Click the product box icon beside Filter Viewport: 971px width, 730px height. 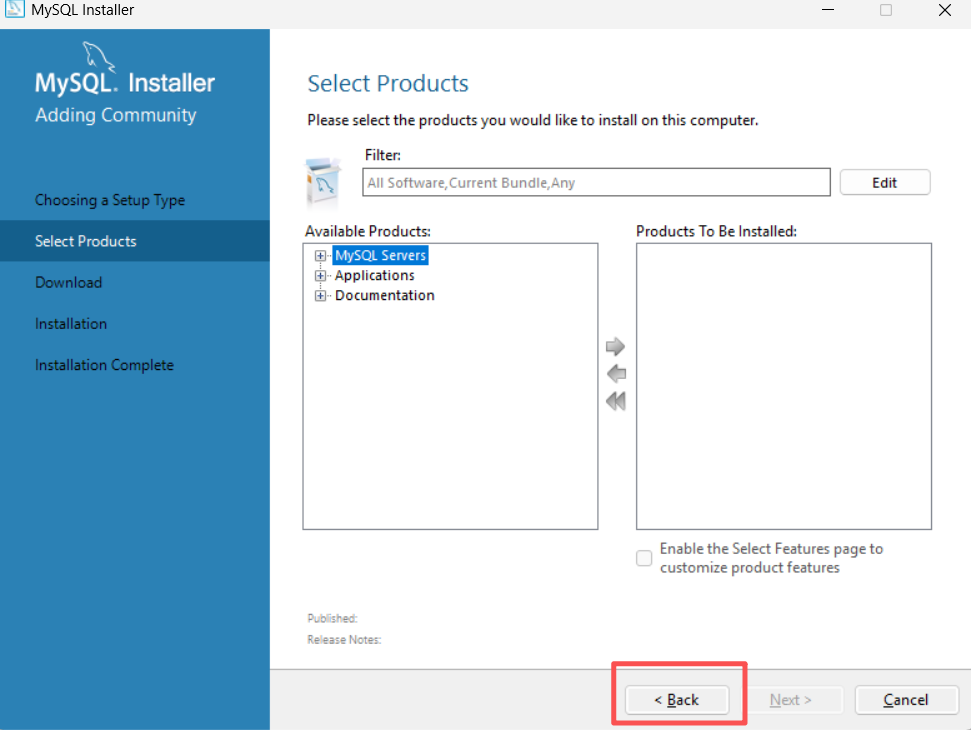[x=323, y=183]
